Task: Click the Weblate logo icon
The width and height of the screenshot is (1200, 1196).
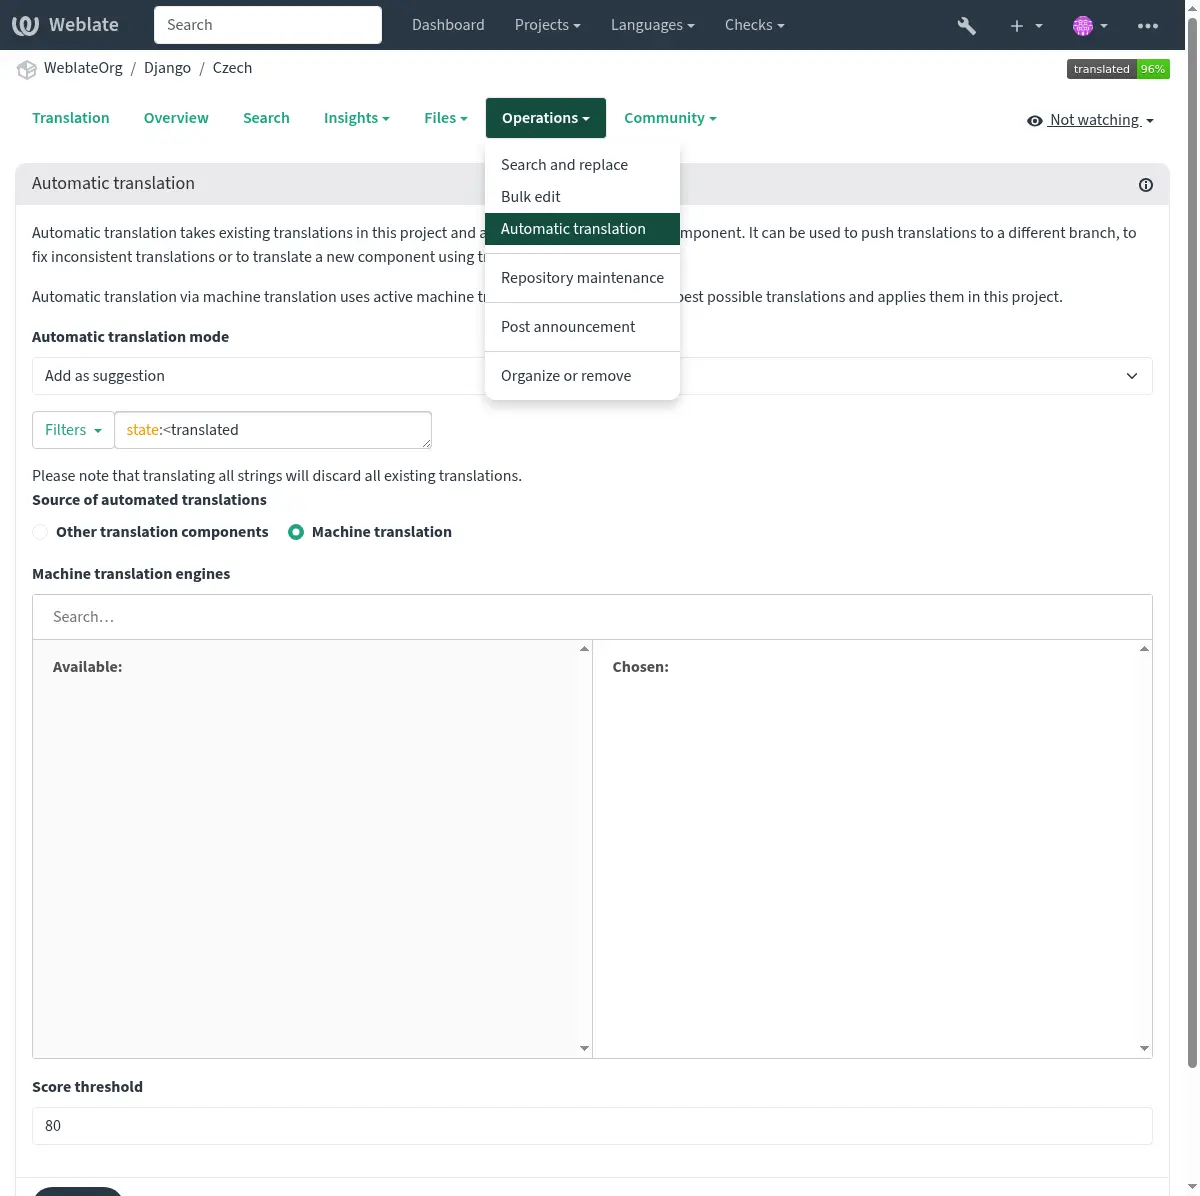Action: 25,25
